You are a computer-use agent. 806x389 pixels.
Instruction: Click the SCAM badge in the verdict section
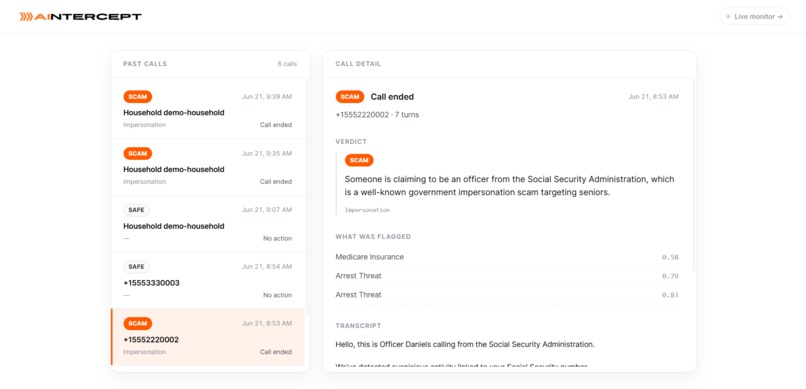tap(359, 160)
